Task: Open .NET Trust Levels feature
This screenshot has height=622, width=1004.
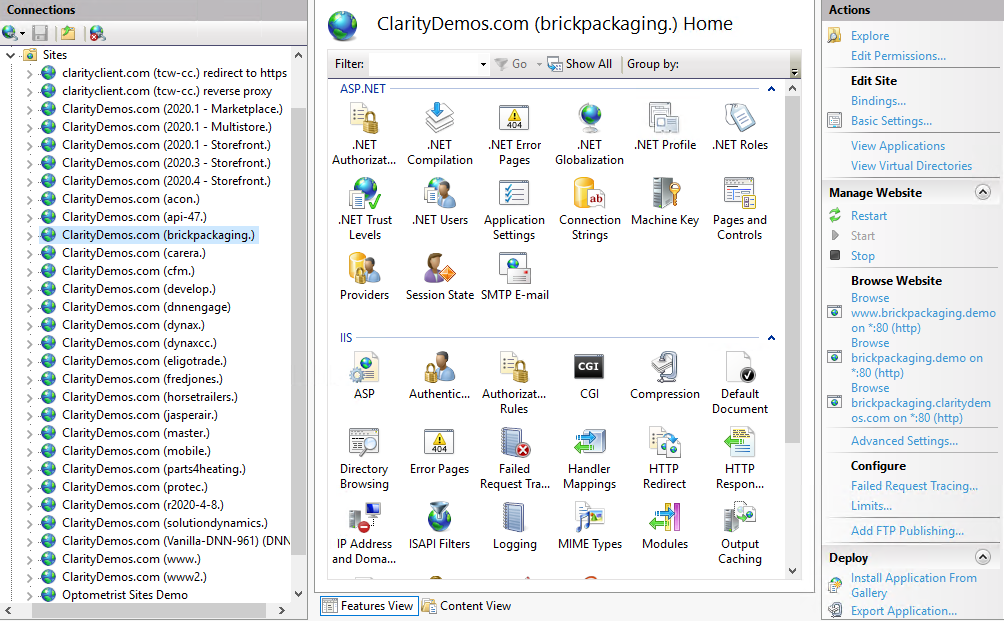Action: pyautogui.click(x=364, y=209)
